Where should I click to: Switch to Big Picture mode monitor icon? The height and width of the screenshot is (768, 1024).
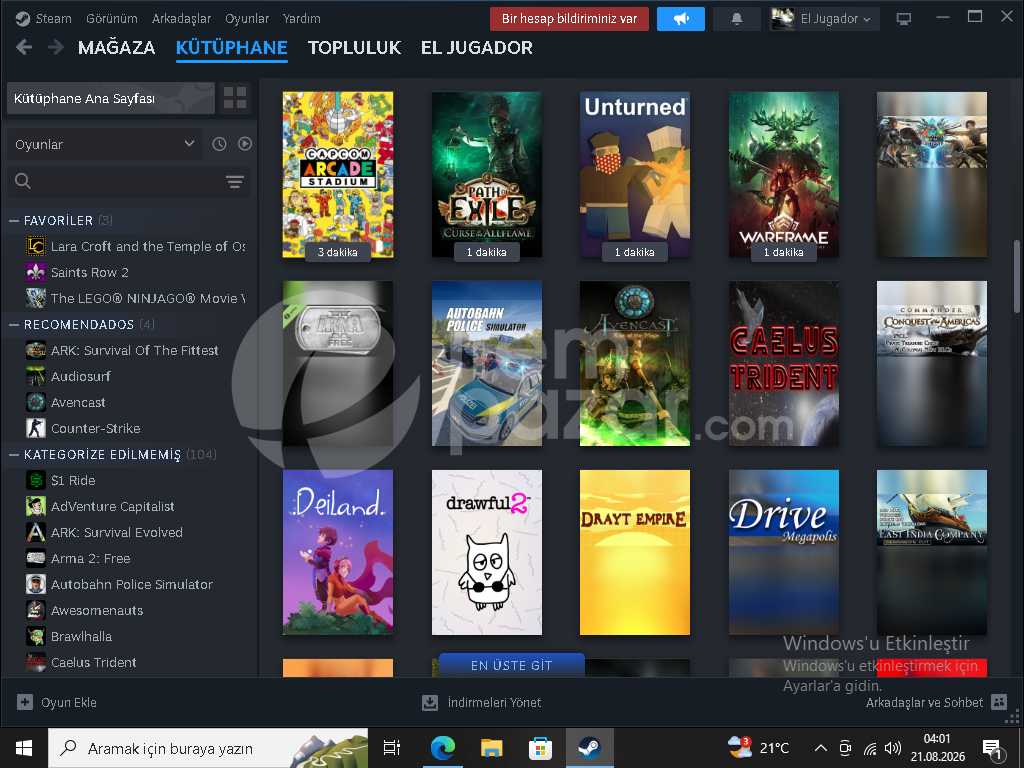(x=904, y=19)
